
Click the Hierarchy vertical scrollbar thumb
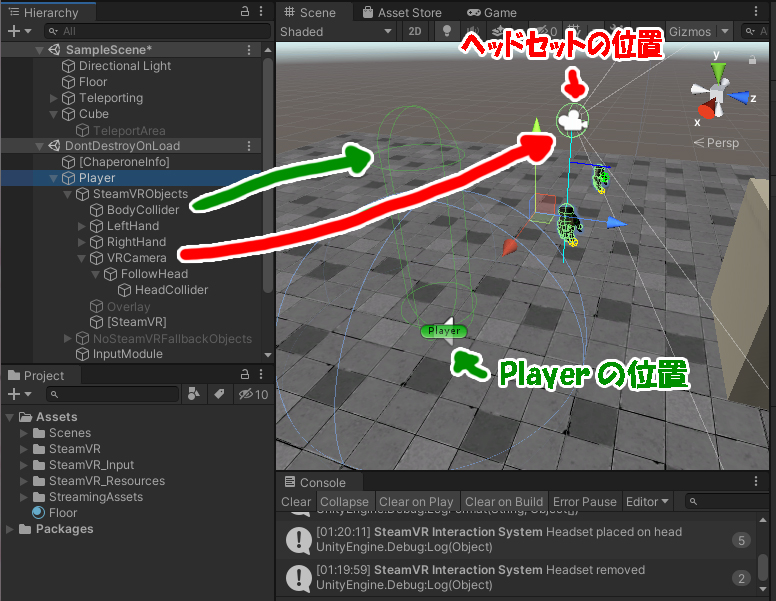coord(268,176)
